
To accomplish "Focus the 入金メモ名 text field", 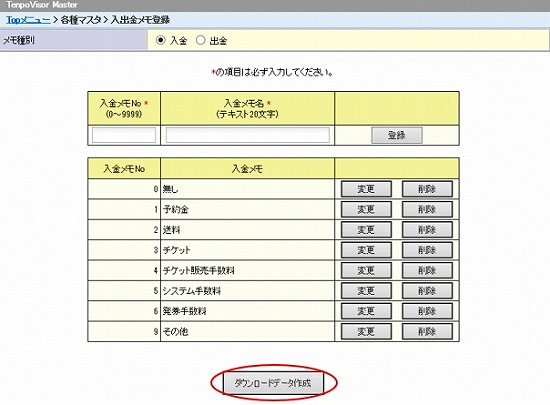I will [248, 135].
